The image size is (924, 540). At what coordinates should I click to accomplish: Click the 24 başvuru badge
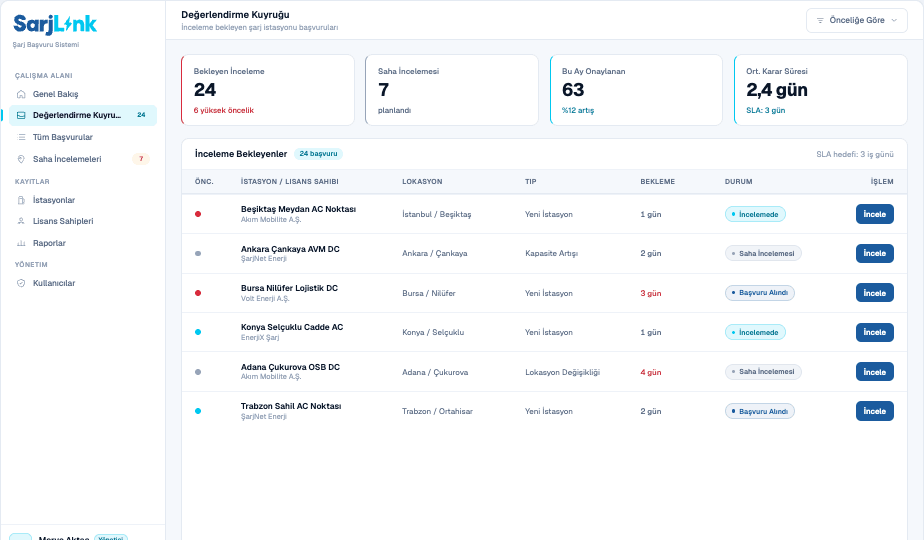click(x=318, y=154)
